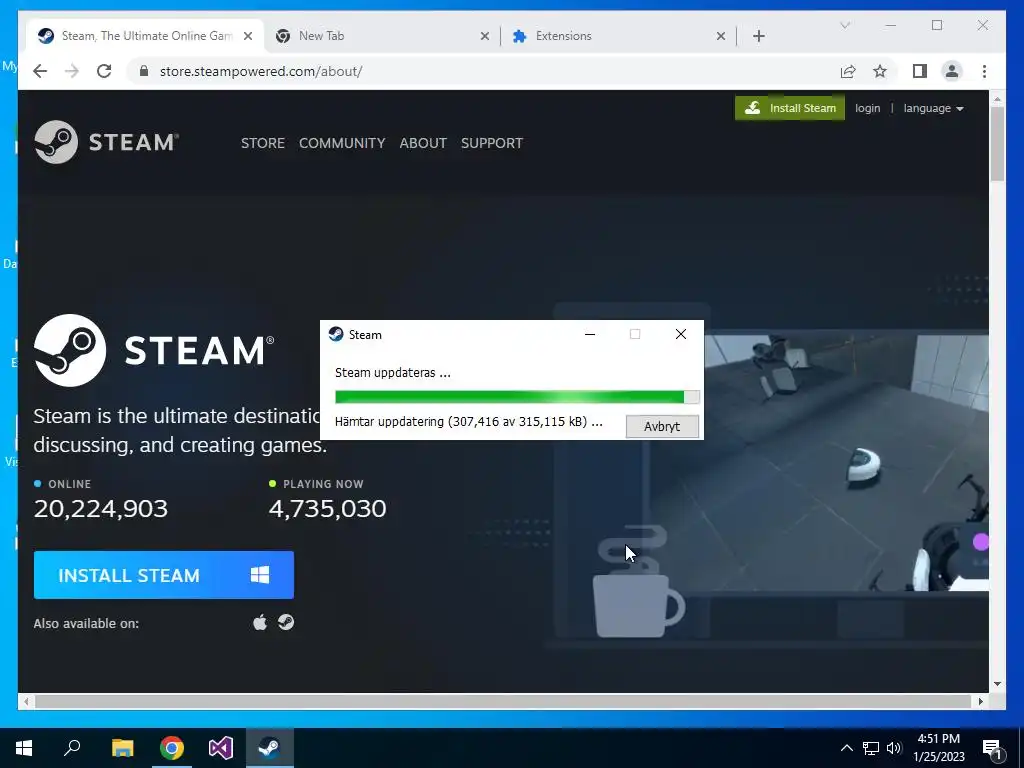This screenshot has width=1024, height=768.
Task: Click the Steam icon in updater title bar
Action: (336, 334)
